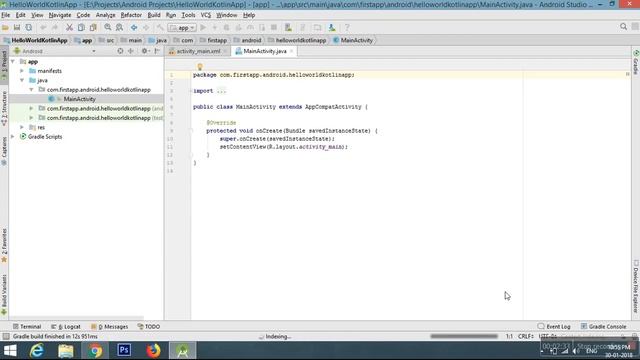Select MainActivity in the project tree
This screenshot has width=640, height=360.
[x=80, y=99]
